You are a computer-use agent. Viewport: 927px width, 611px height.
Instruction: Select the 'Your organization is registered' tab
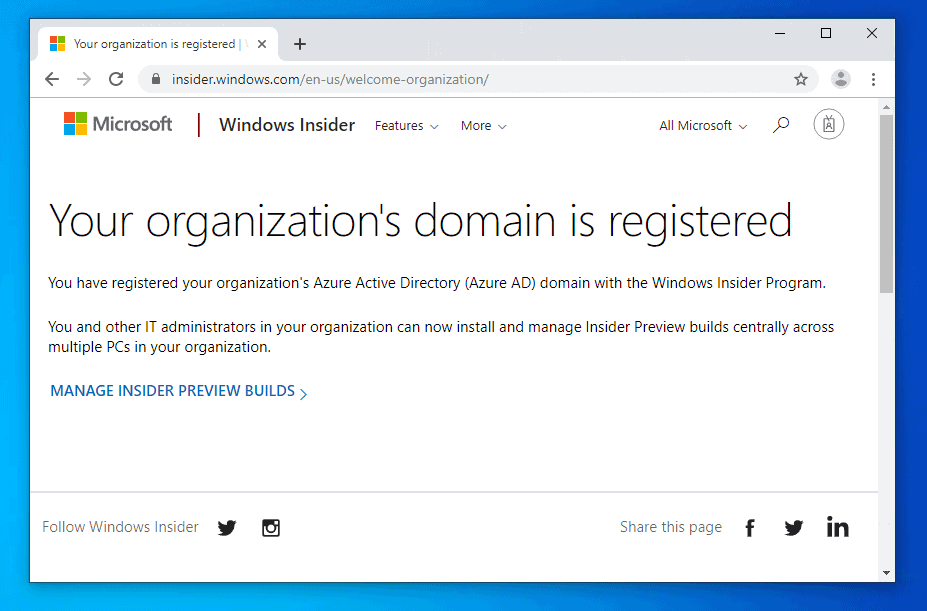(158, 44)
